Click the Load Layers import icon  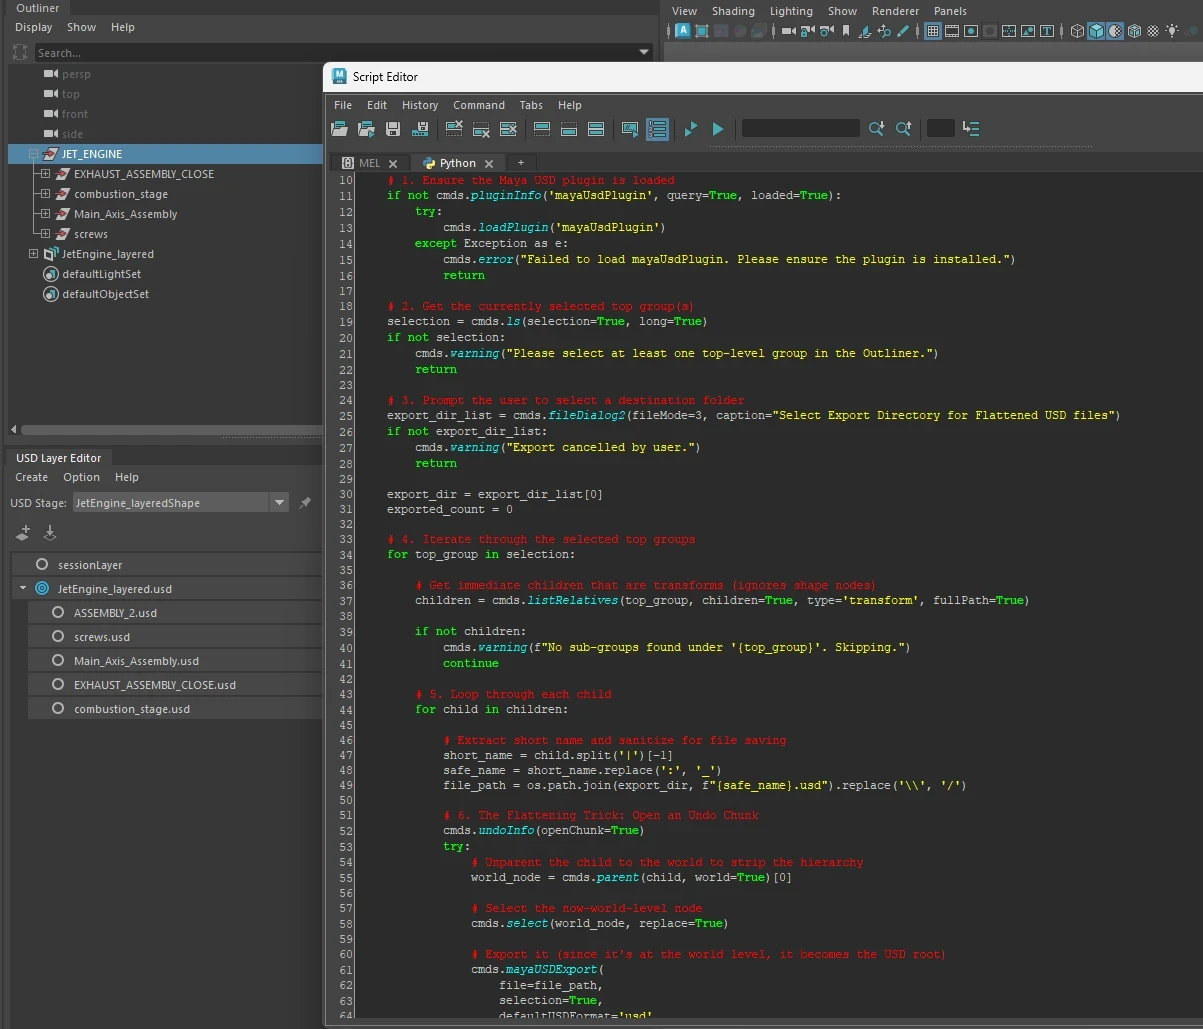(x=50, y=534)
